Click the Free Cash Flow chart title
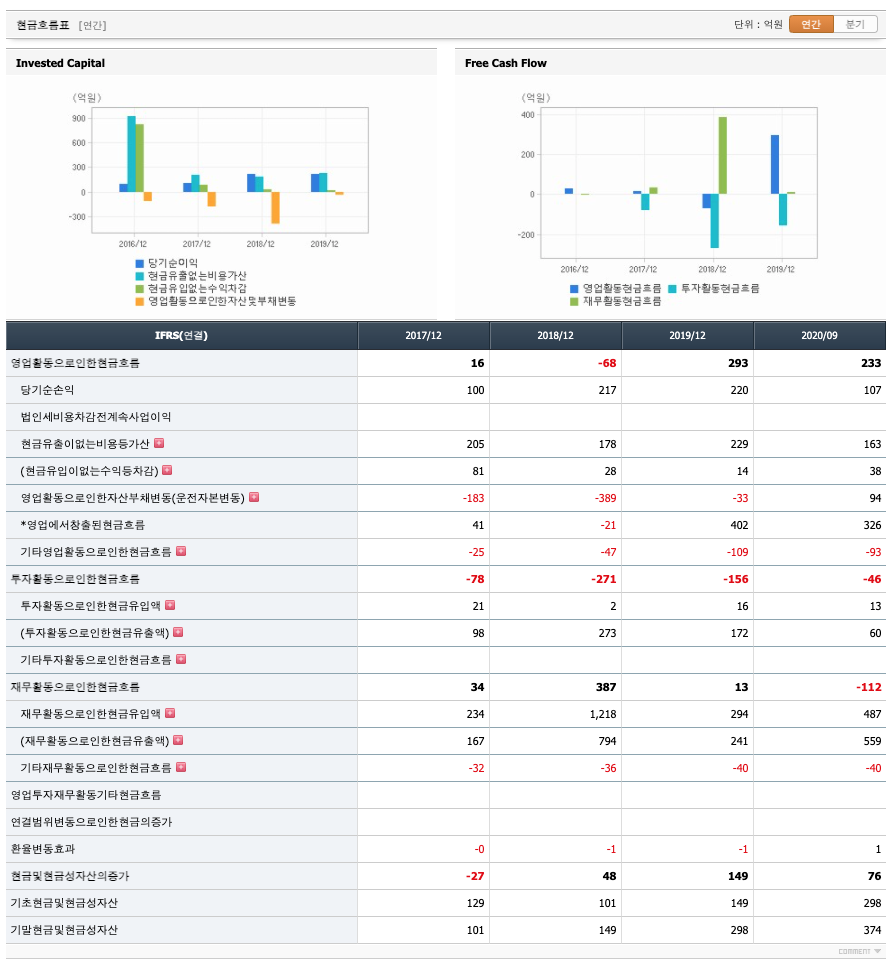The image size is (893, 965). (x=506, y=63)
